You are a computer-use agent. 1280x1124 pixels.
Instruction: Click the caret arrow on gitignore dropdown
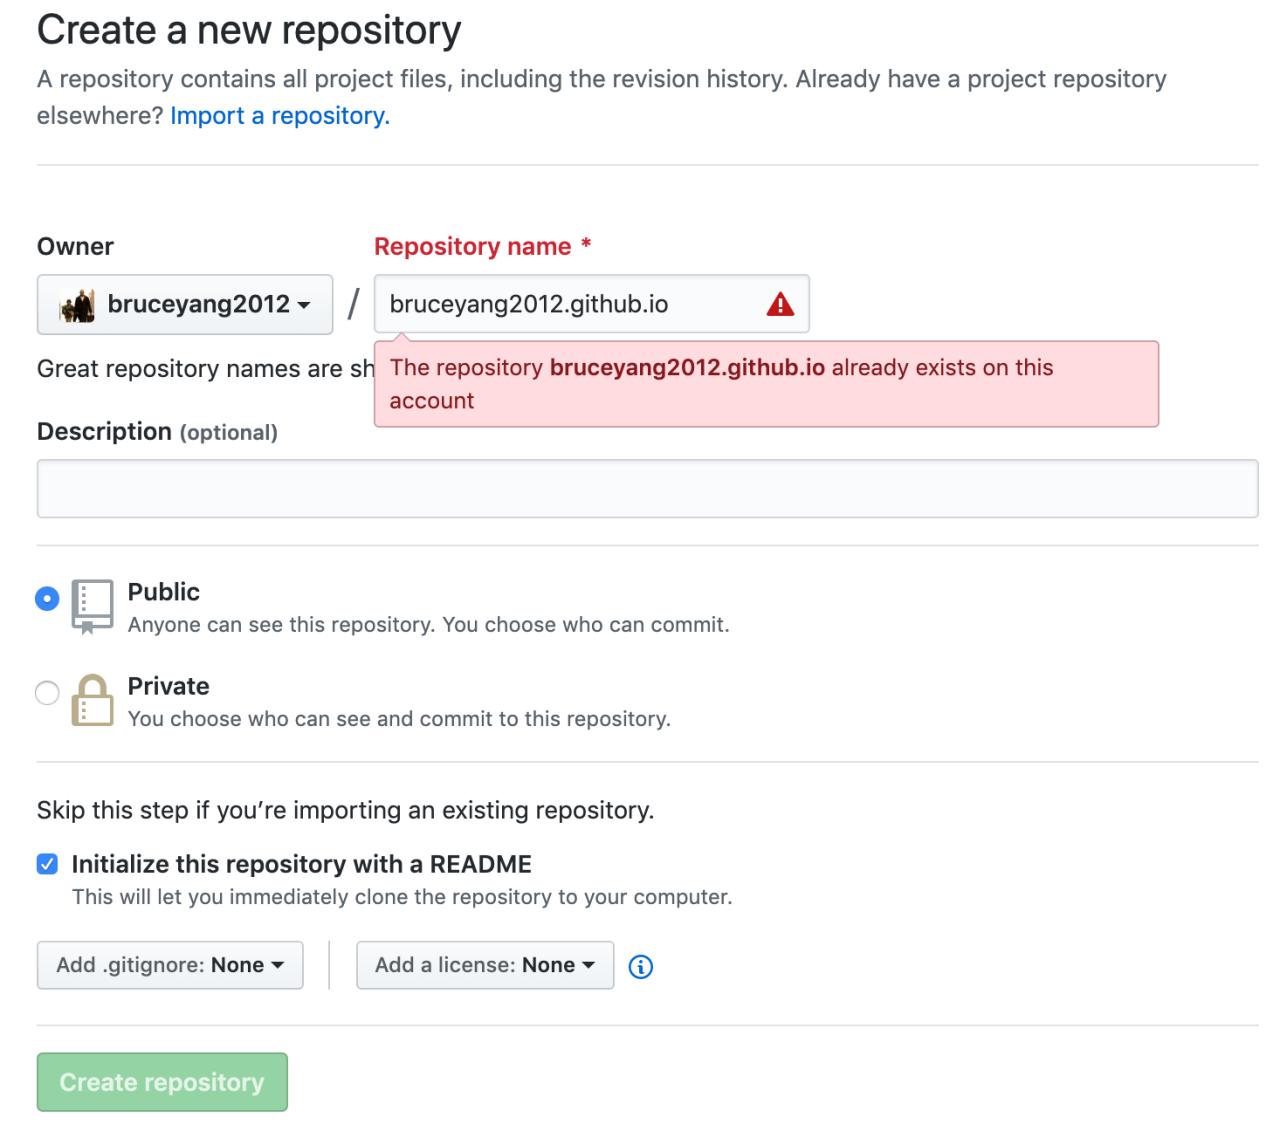point(278,965)
